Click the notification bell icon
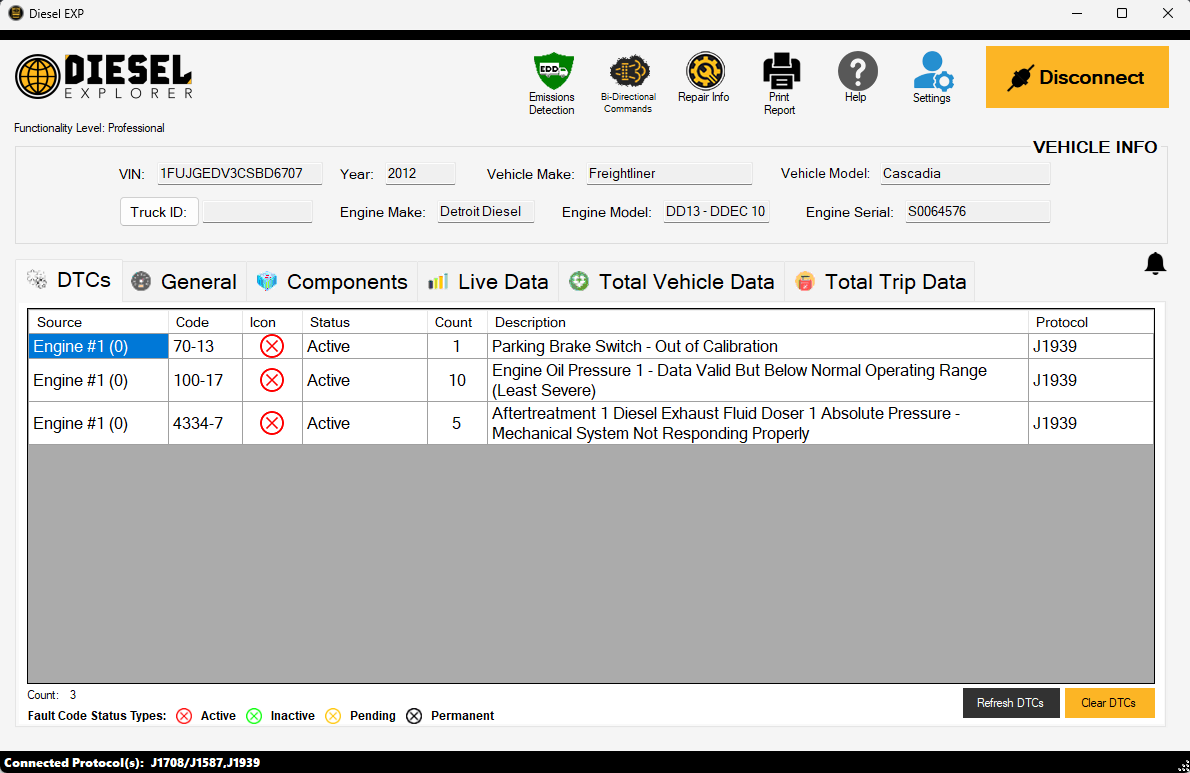This screenshot has height=773, width=1190. (x=1155, y=263)
